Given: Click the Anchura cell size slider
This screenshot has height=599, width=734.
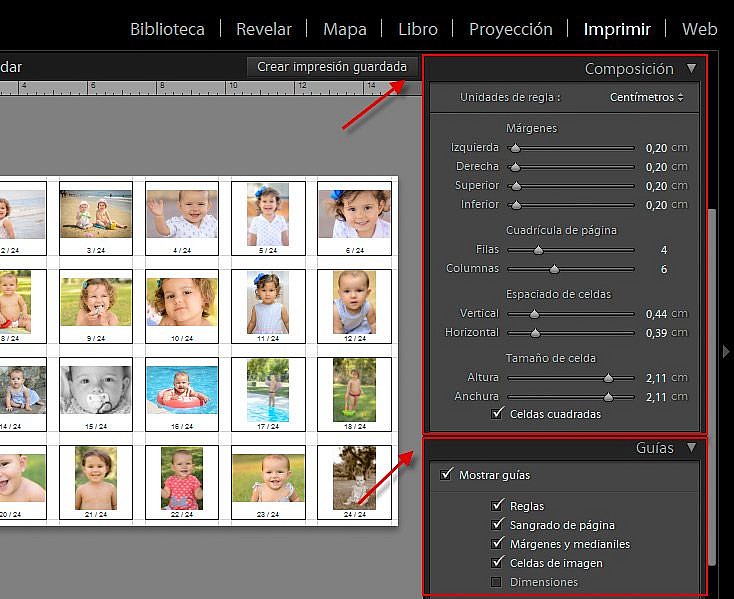Looking at the screenshot, I should [x=571, y=397].
